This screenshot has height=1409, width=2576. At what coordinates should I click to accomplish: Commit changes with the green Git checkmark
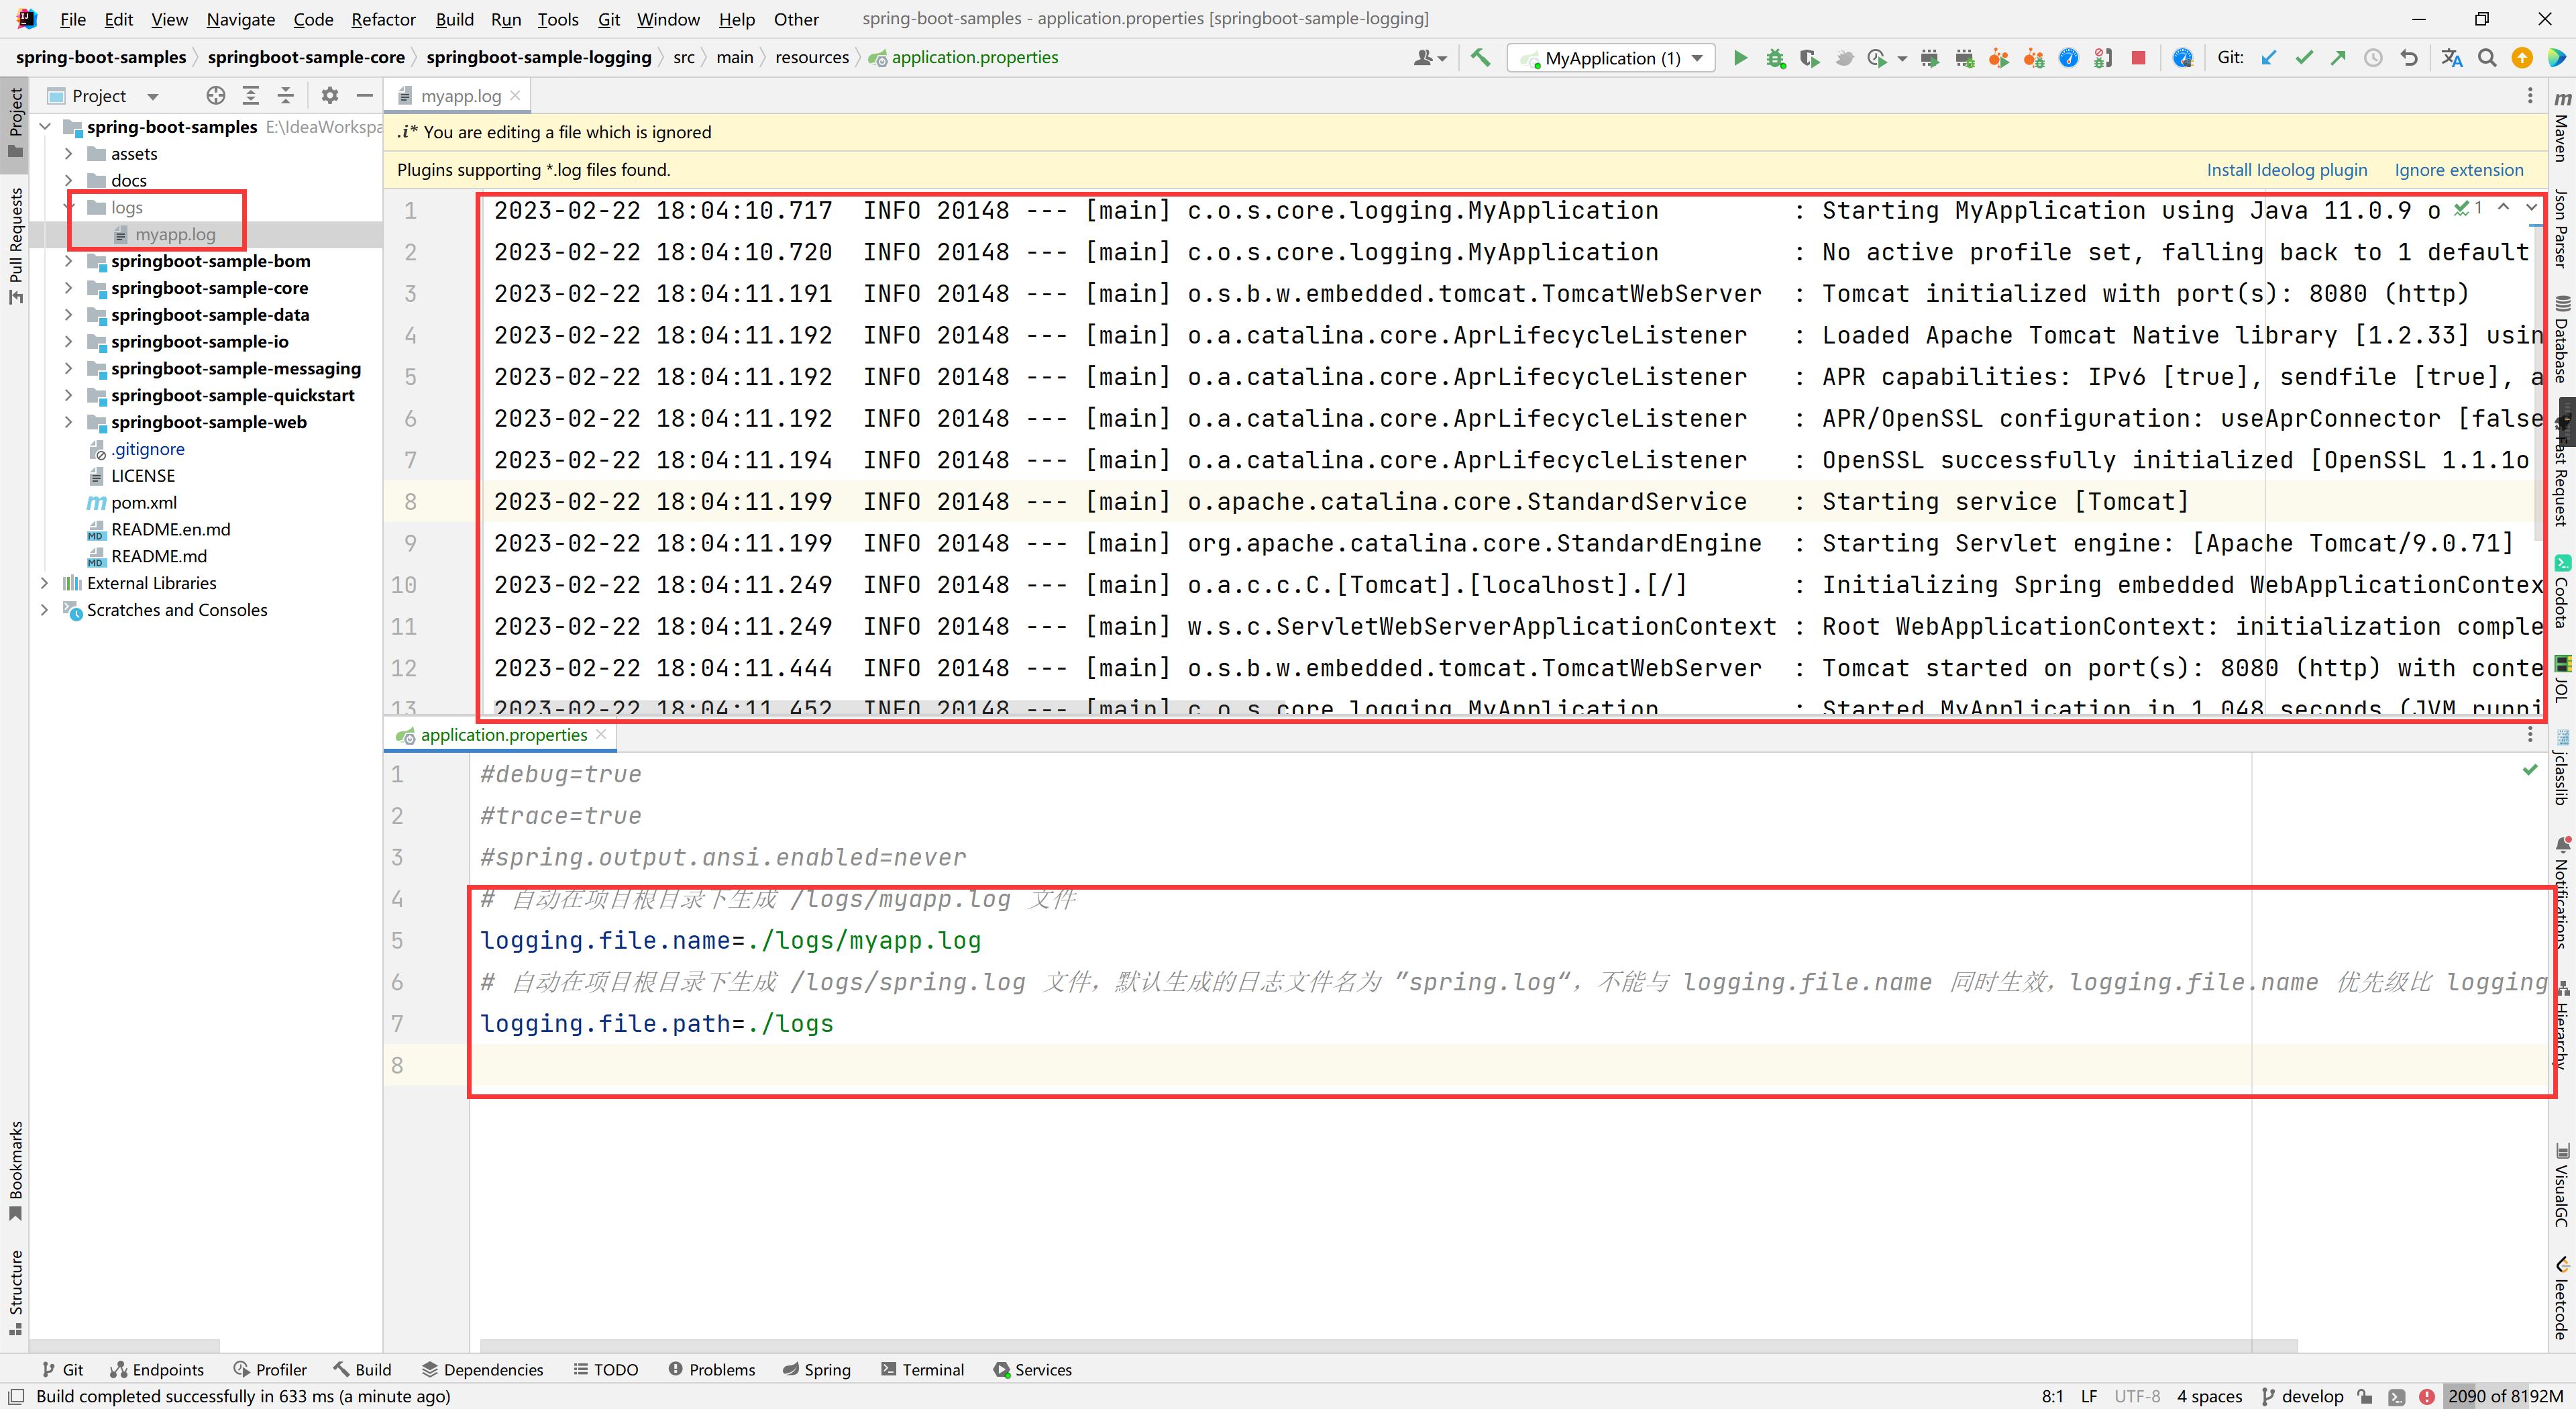pyautogui.click(x=2304, y=58)
